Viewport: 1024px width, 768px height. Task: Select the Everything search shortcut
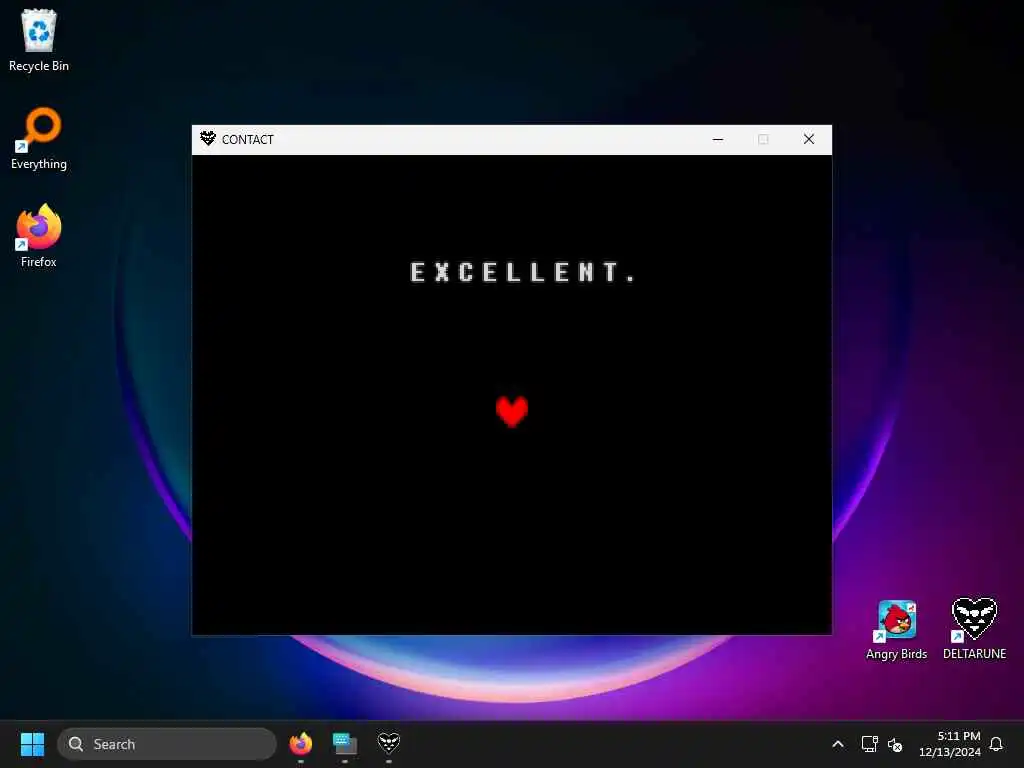(39, 138)
